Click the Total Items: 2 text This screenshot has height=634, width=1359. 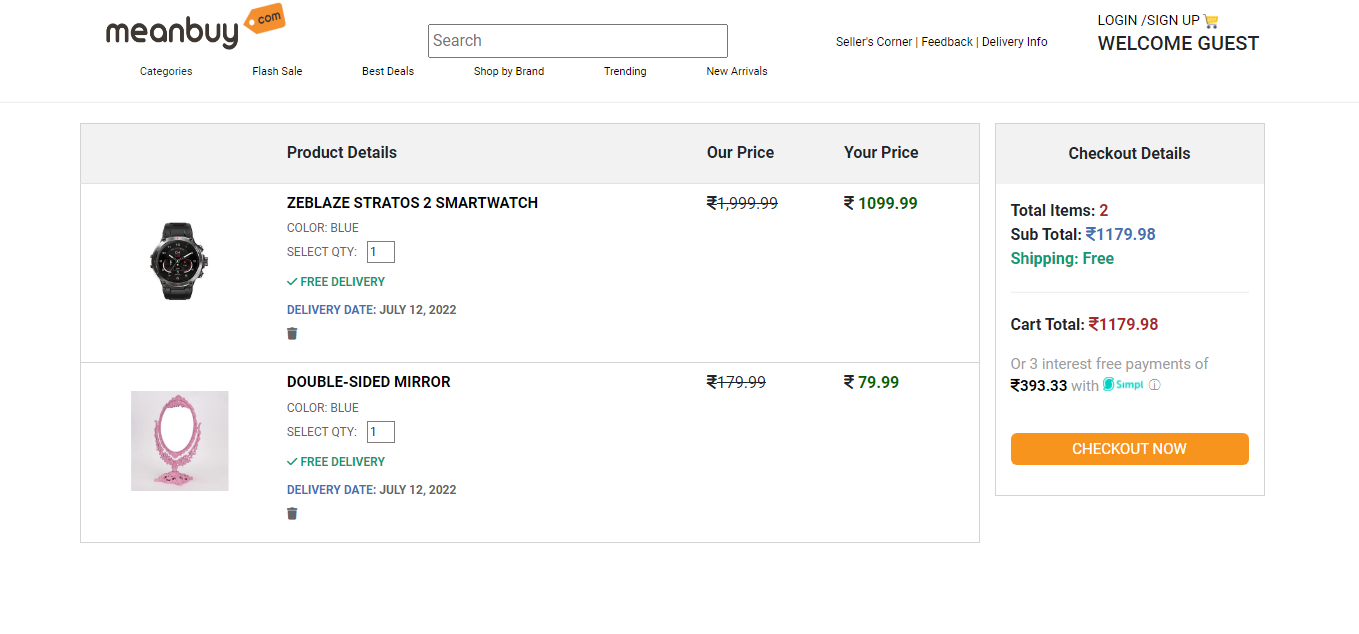click(x=1060, y=210)
